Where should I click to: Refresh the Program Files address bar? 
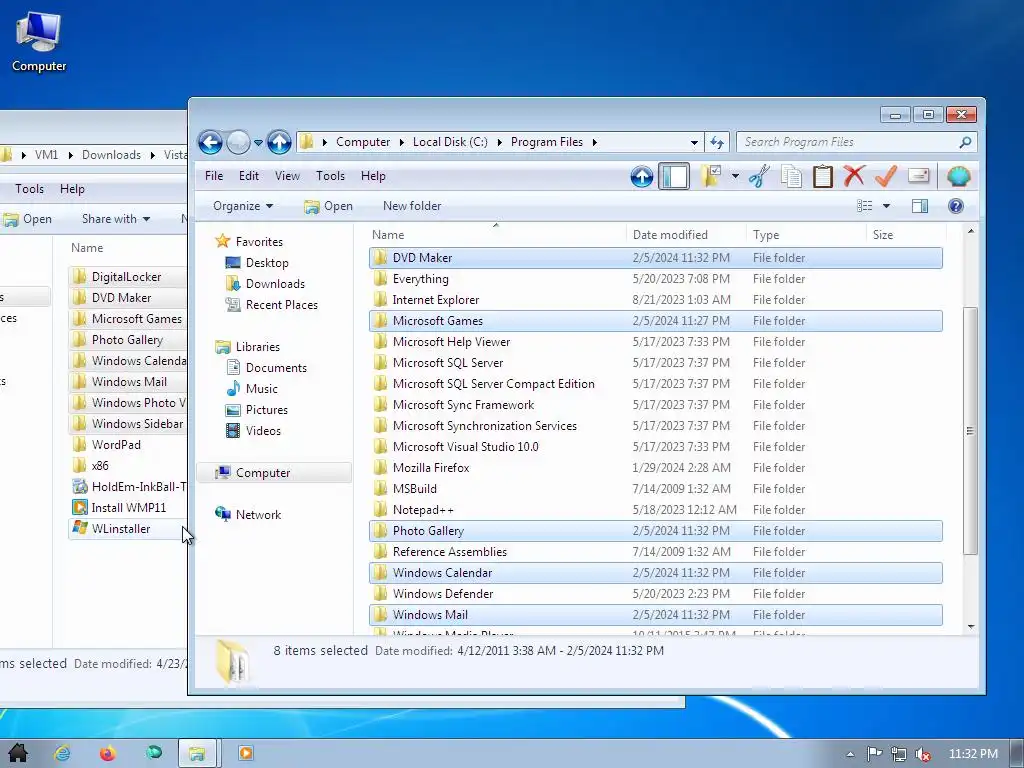[x=717, y=142]
